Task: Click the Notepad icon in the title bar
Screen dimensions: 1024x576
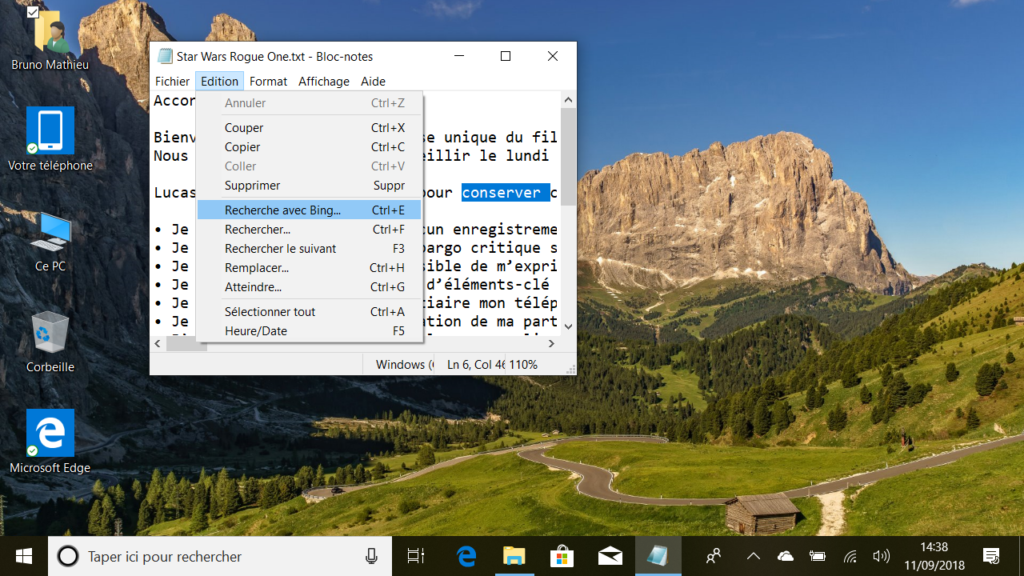Action: pos(165,57)
